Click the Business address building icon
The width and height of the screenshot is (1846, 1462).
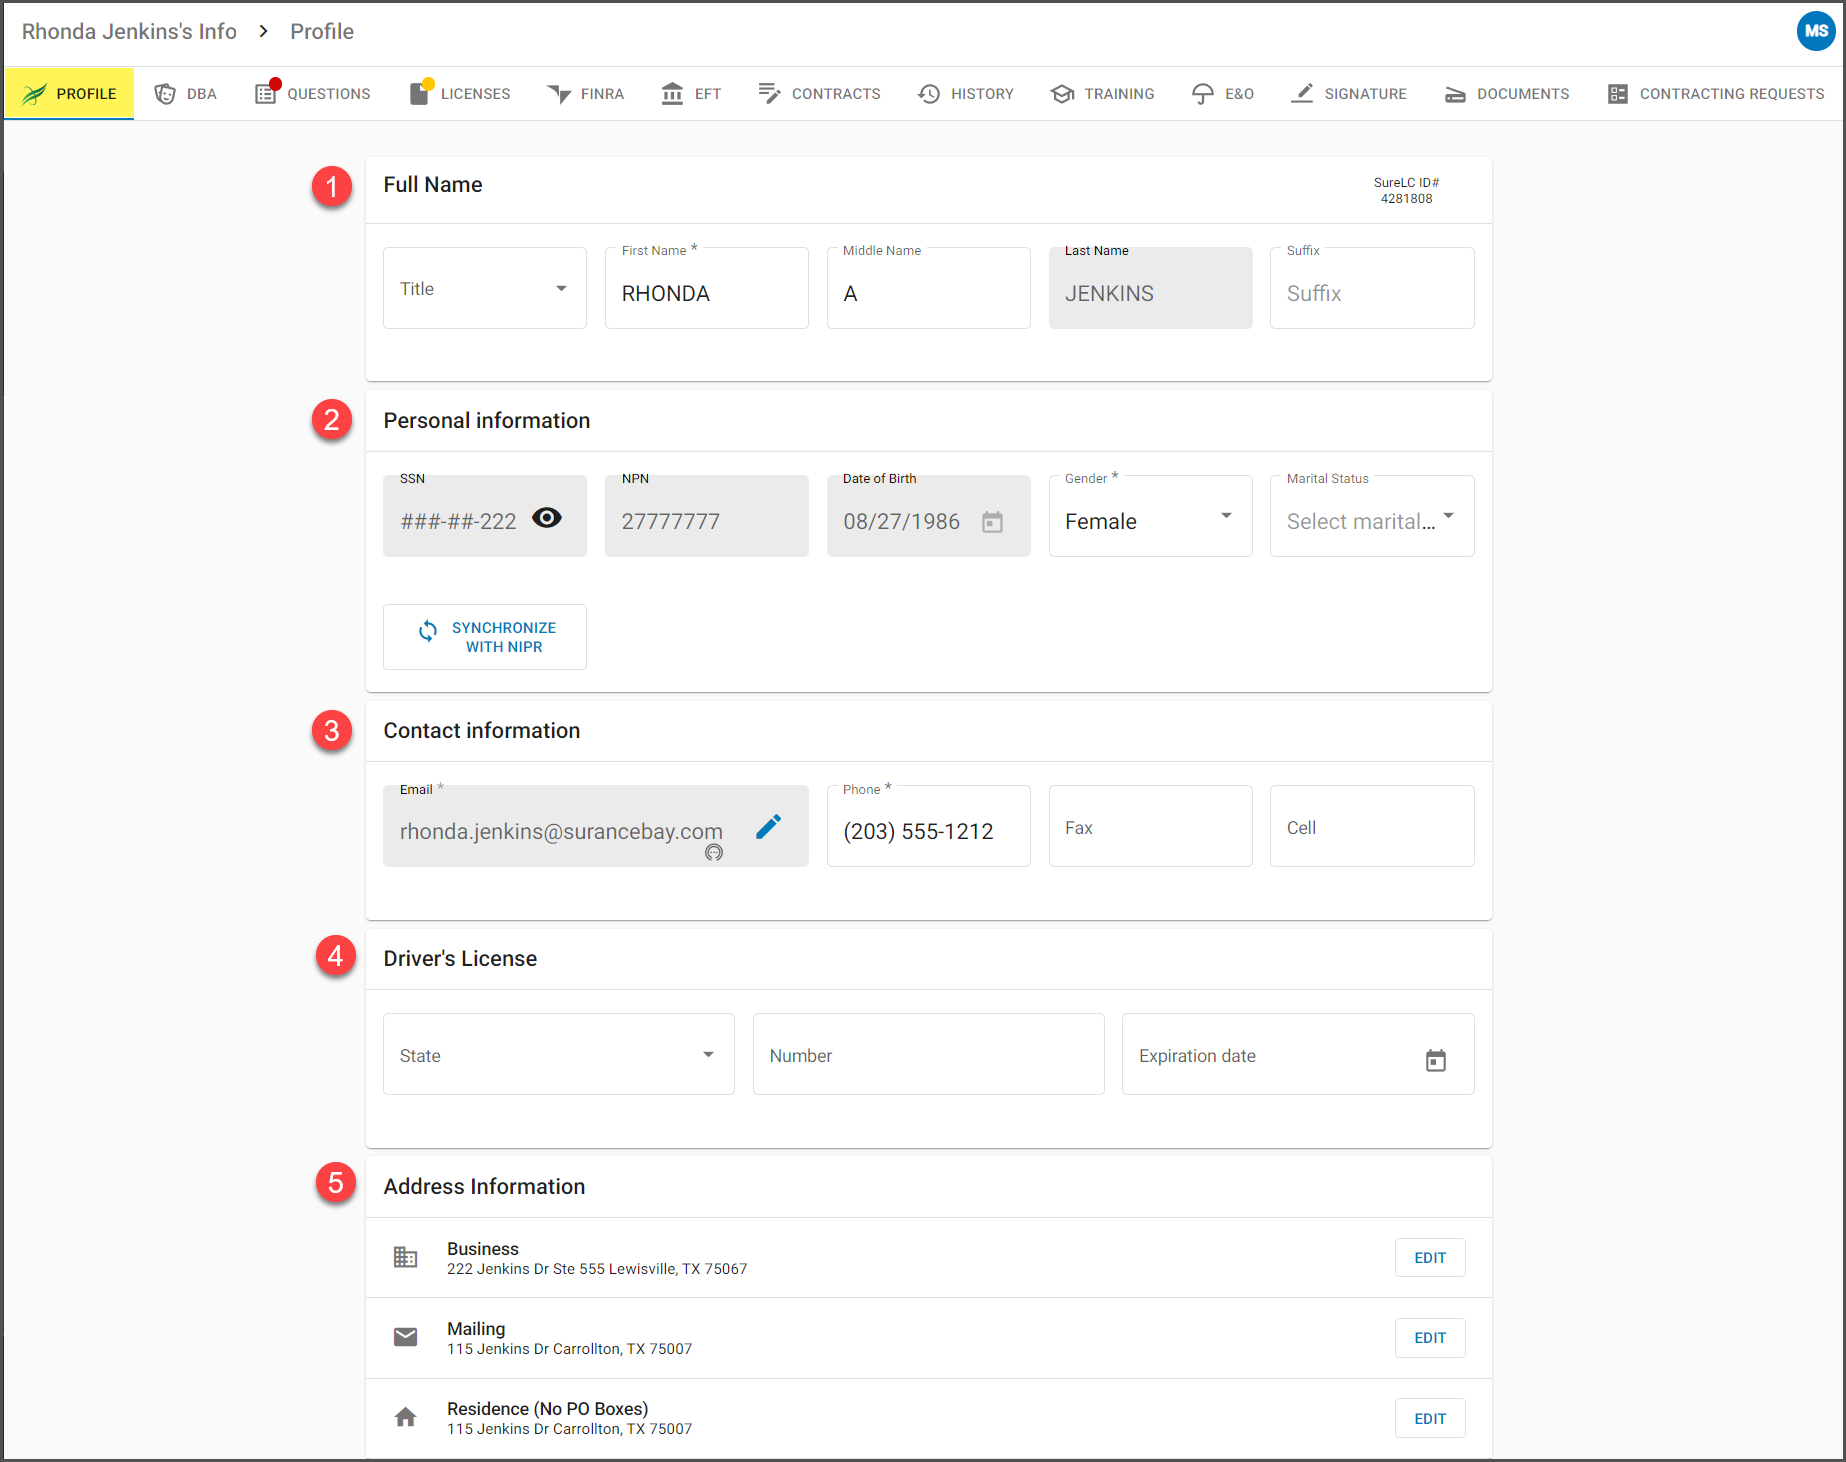406,1257
